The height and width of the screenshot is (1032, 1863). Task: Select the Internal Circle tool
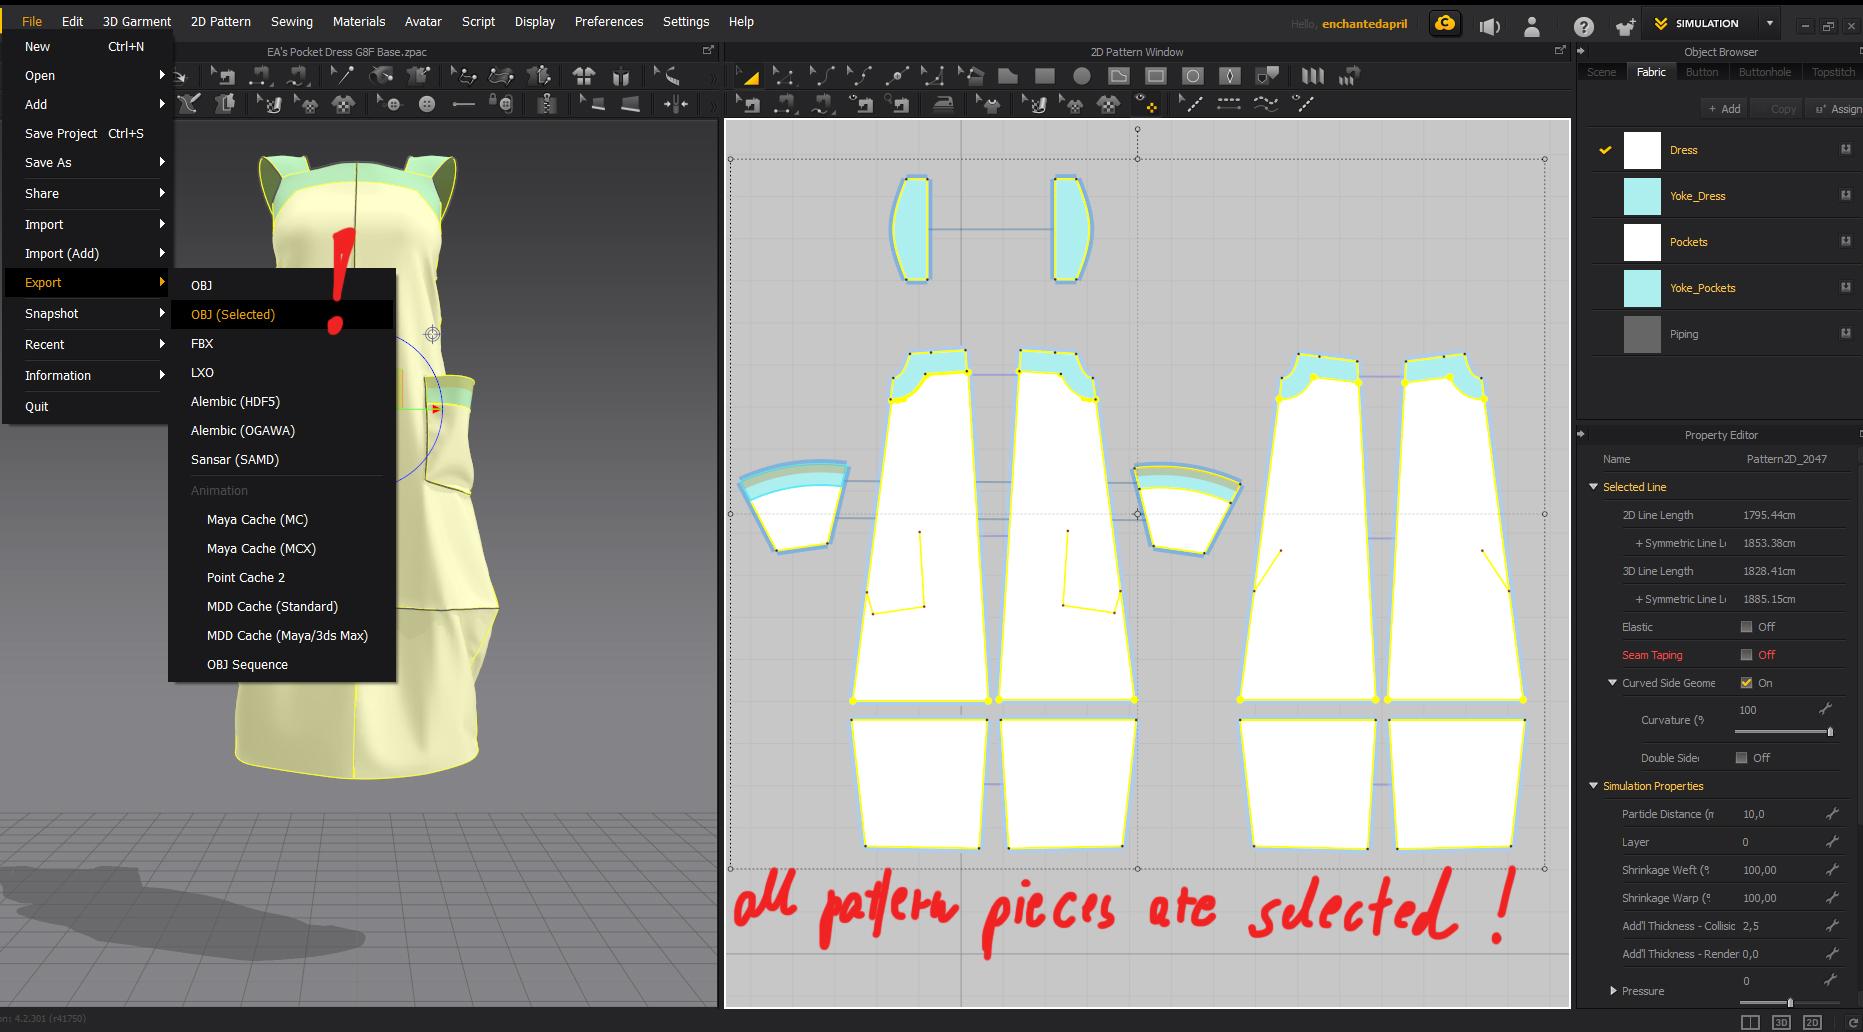(x=1193, y=76)
